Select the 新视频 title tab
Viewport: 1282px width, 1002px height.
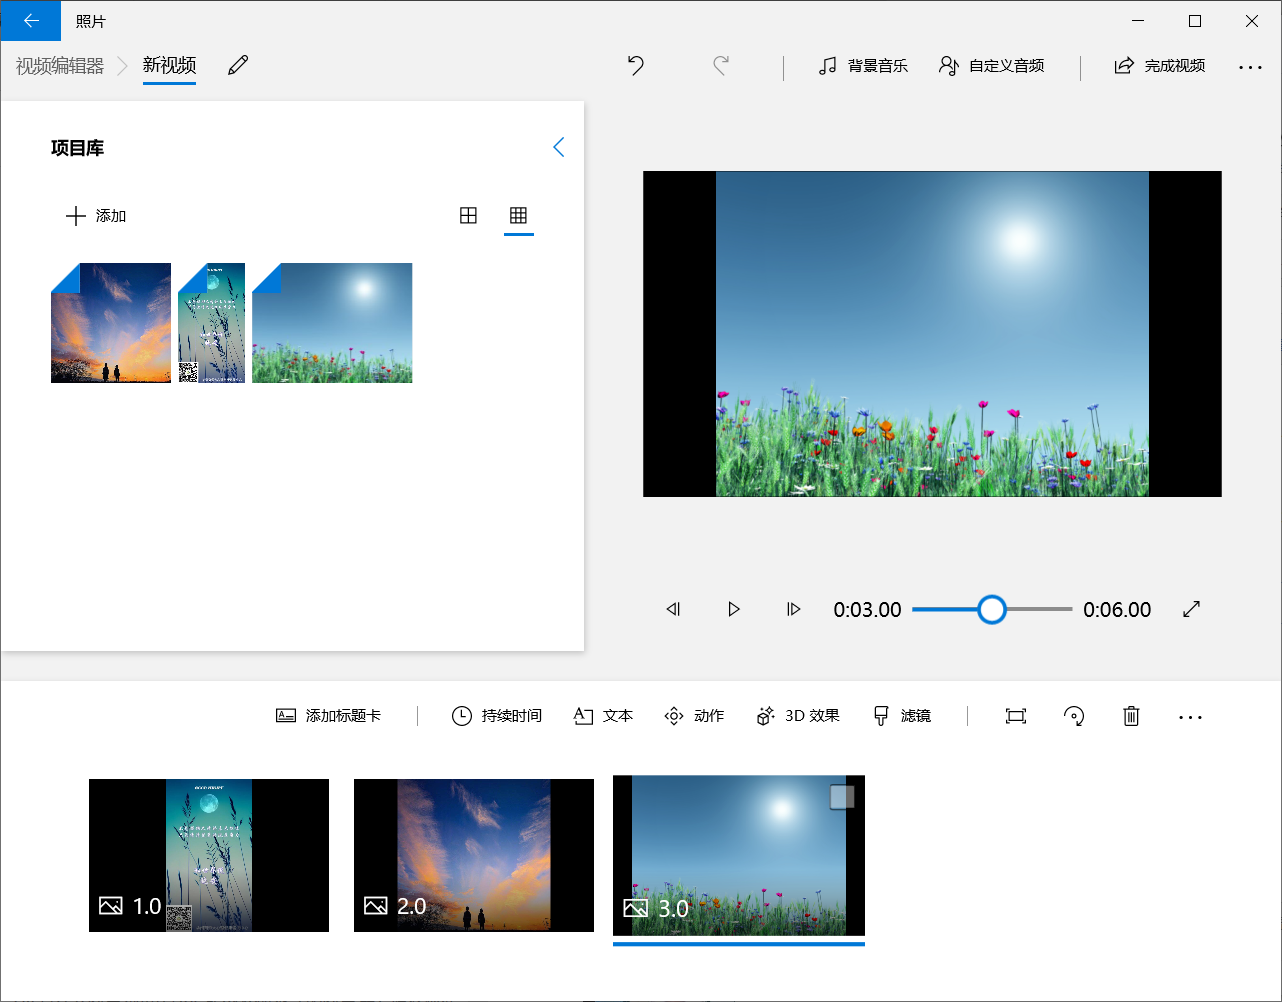click(169, 64)
